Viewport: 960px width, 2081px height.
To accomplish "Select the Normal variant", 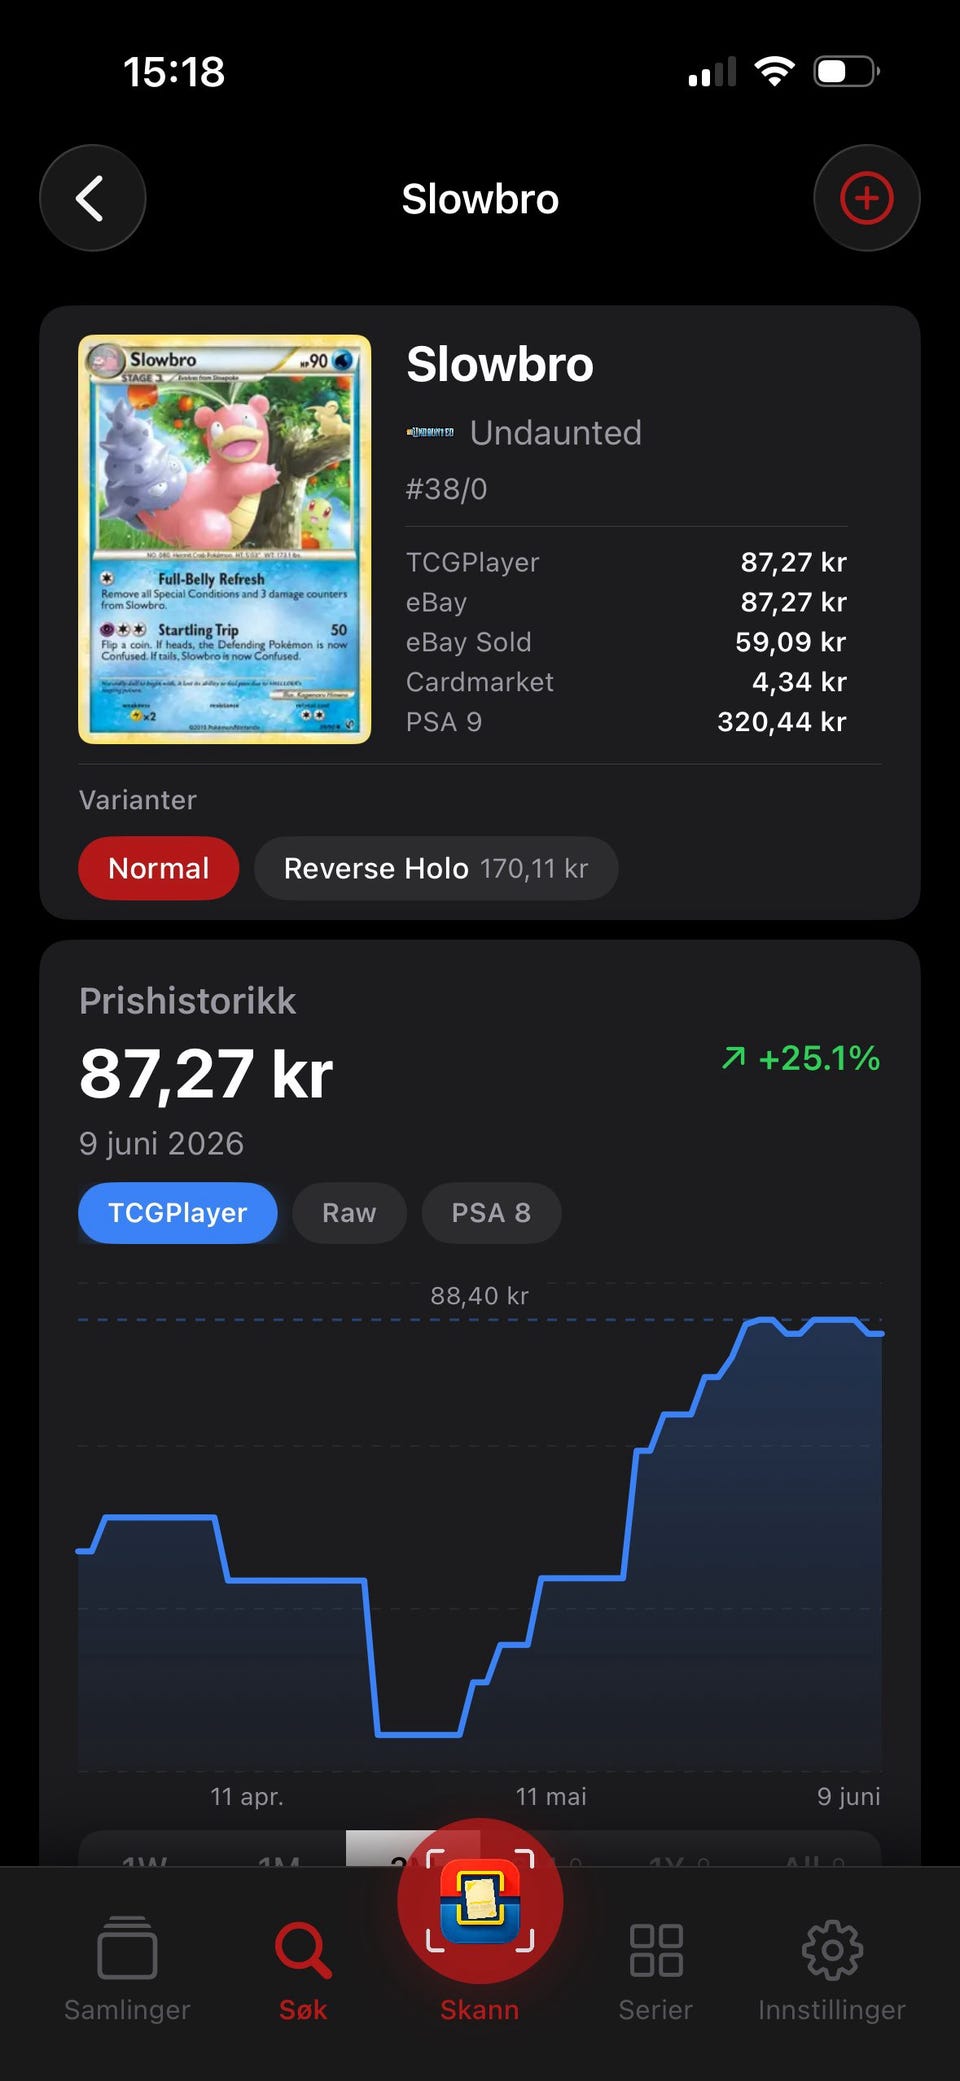I will click(x=158, y=868).
